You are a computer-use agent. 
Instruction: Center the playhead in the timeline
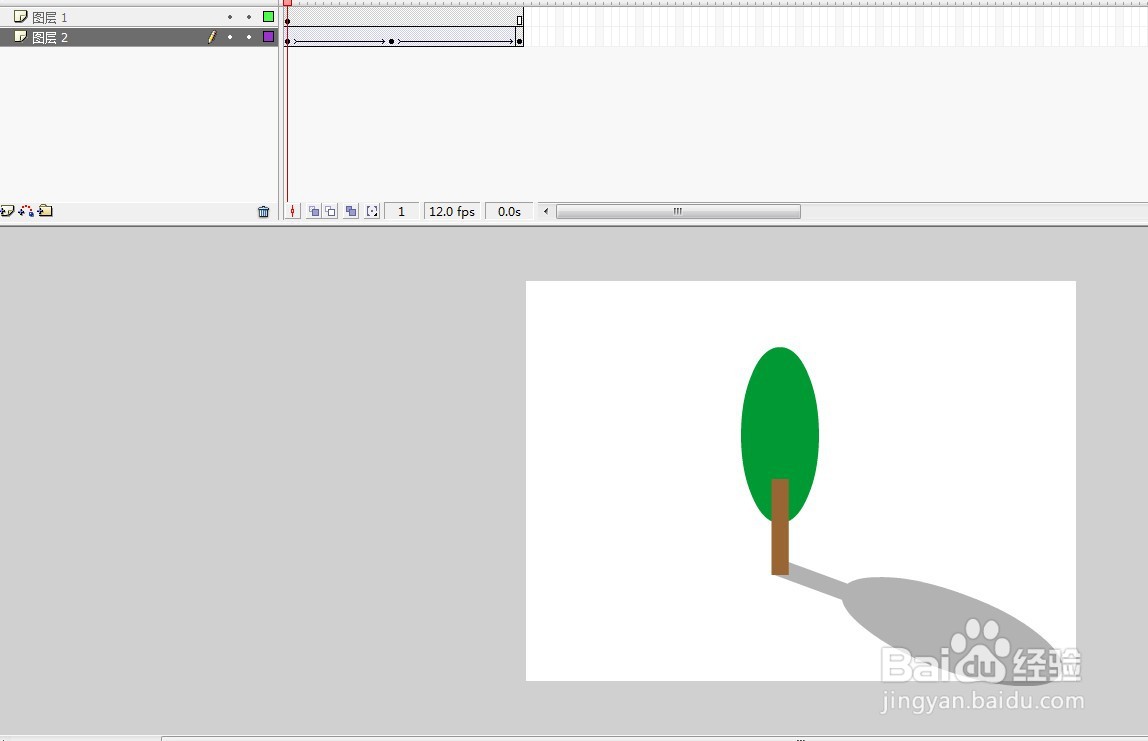292,211
